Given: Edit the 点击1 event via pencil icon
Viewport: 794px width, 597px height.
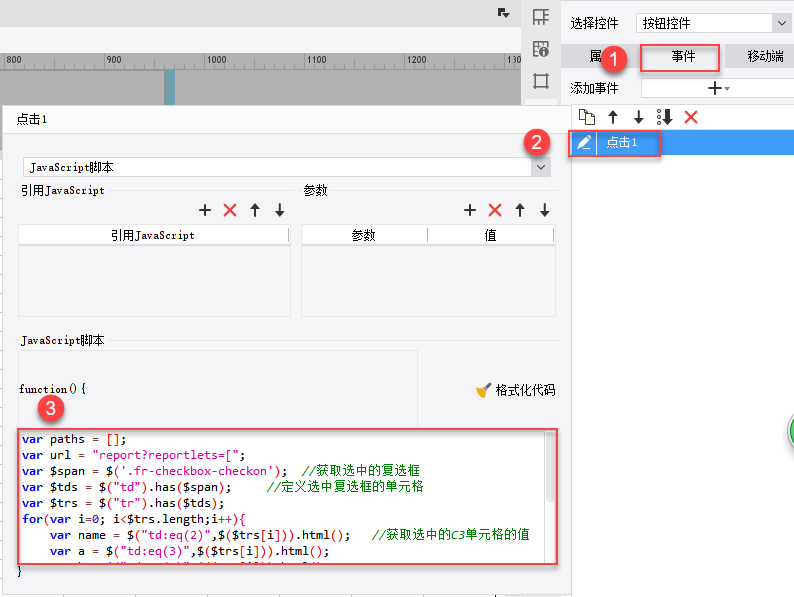Looking at the screenshot, I should tap(584, 143).
